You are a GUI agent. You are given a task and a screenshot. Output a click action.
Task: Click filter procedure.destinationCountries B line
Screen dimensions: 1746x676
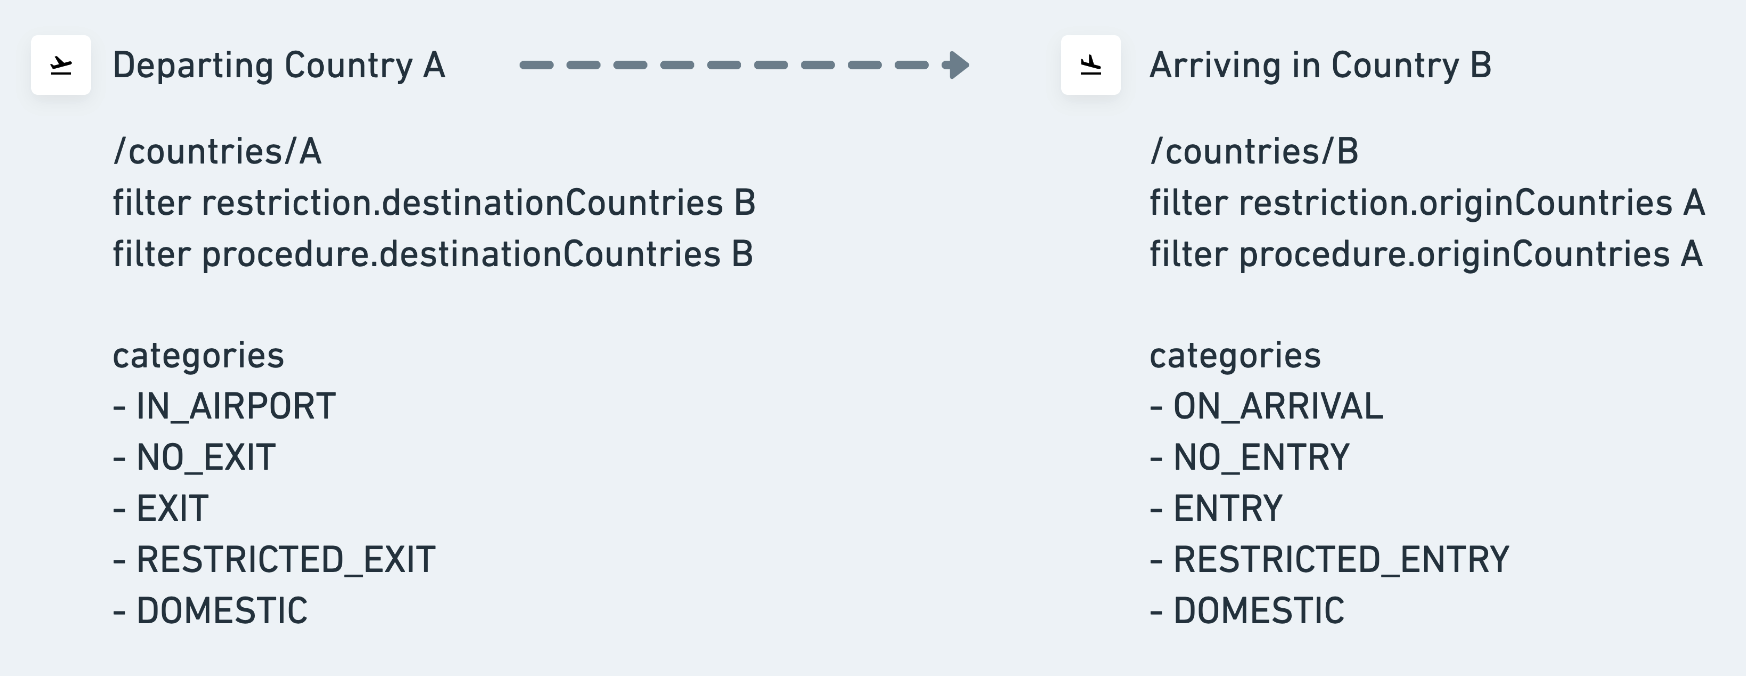click(433, 254)
